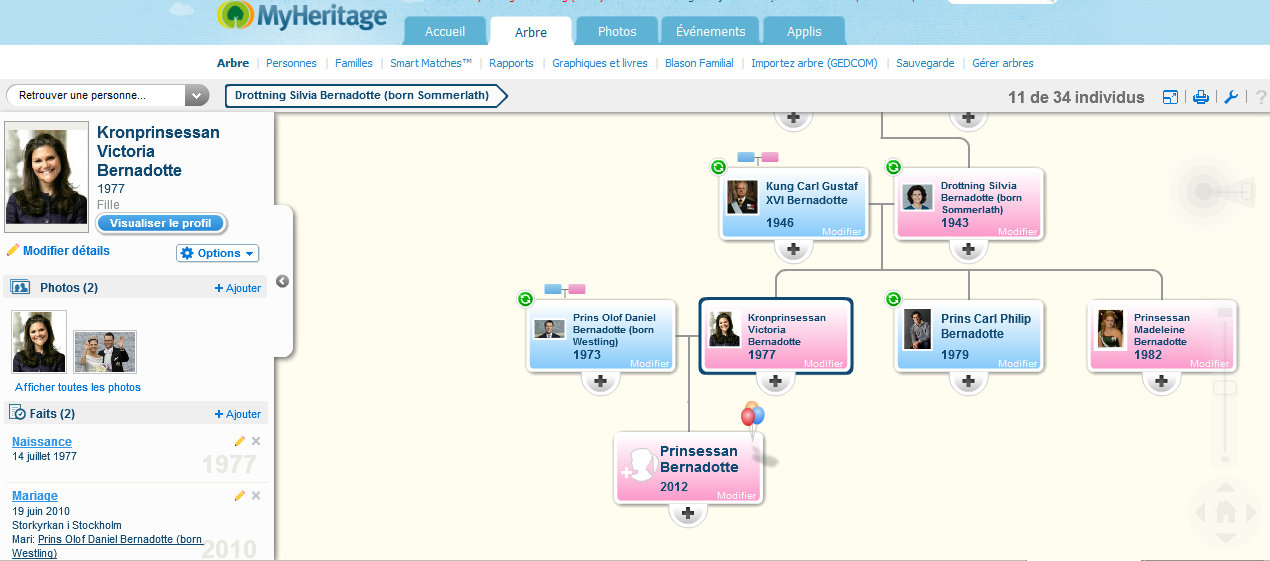Switch to the Photos tab
1270x561 pixels.
point(617,31)
